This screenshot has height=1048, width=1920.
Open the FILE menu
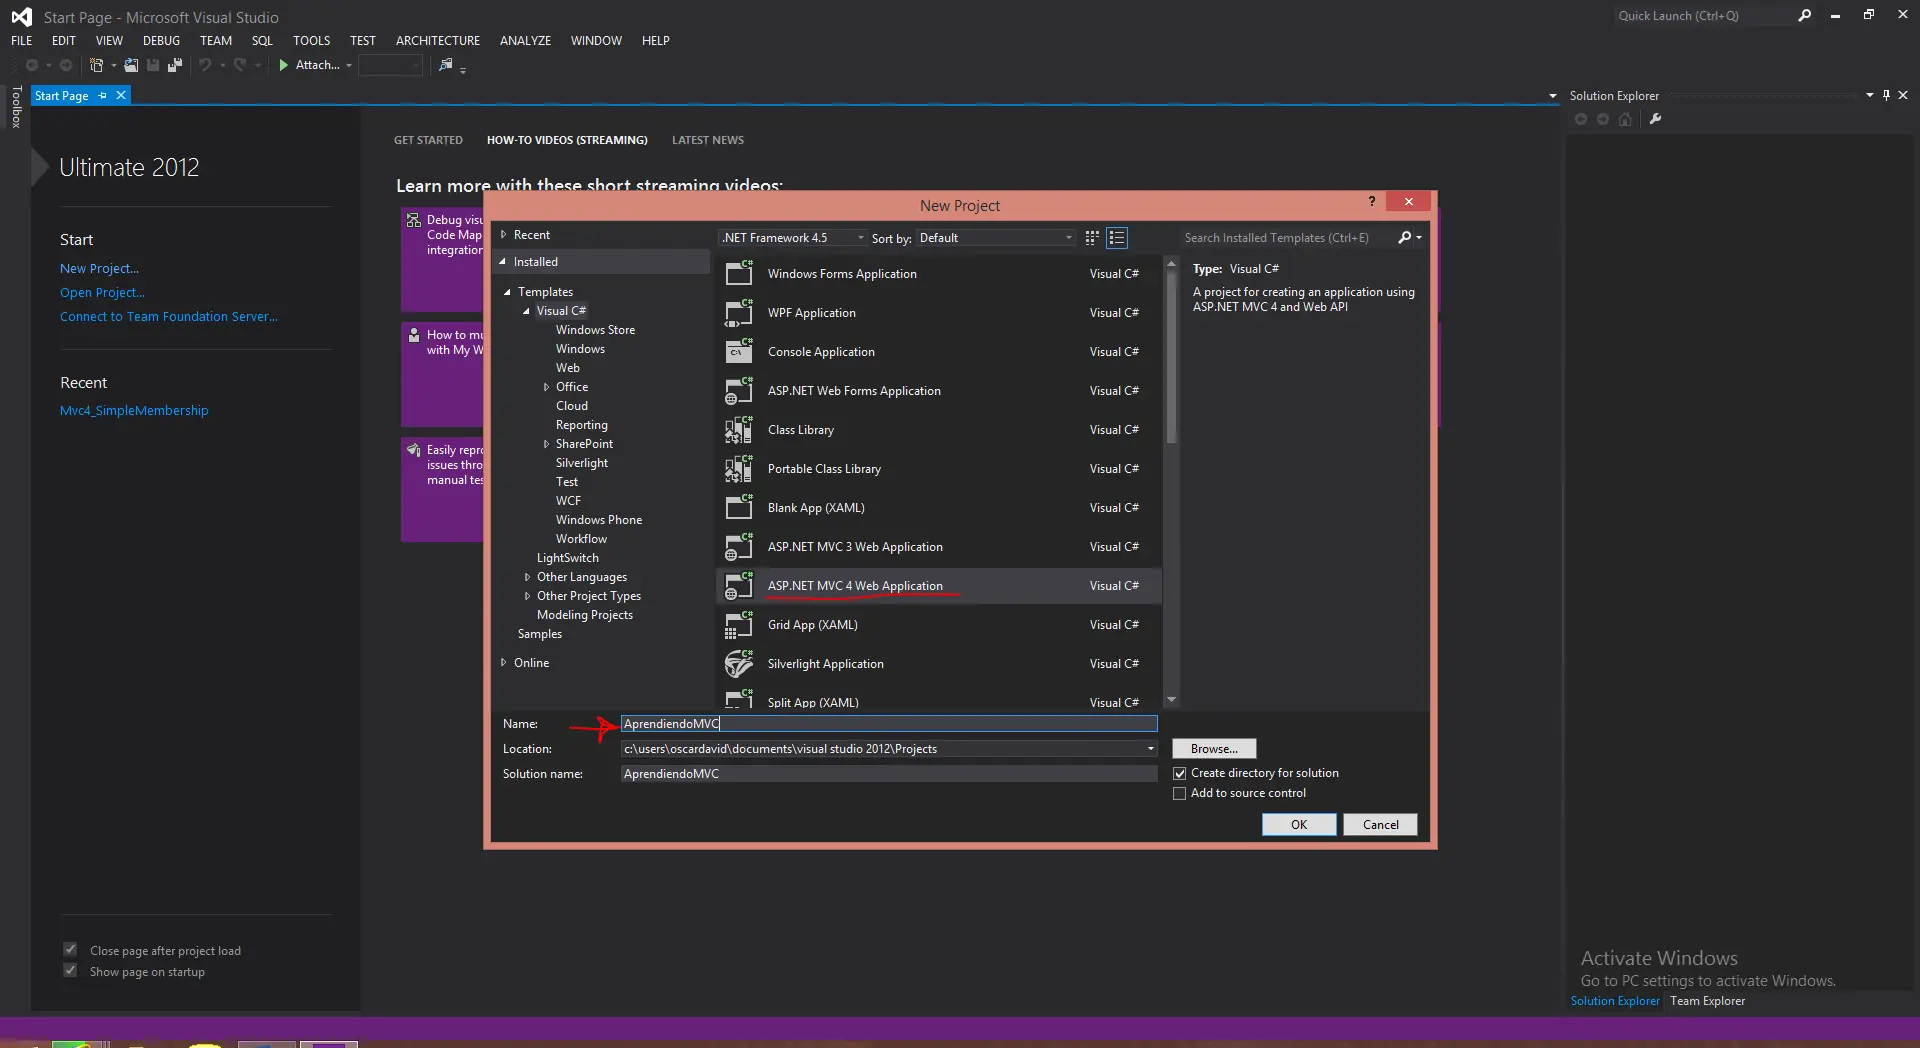22,41
